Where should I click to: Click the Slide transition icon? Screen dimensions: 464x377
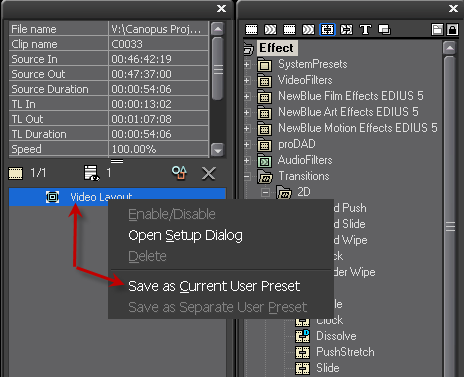(x=302, y=368)
